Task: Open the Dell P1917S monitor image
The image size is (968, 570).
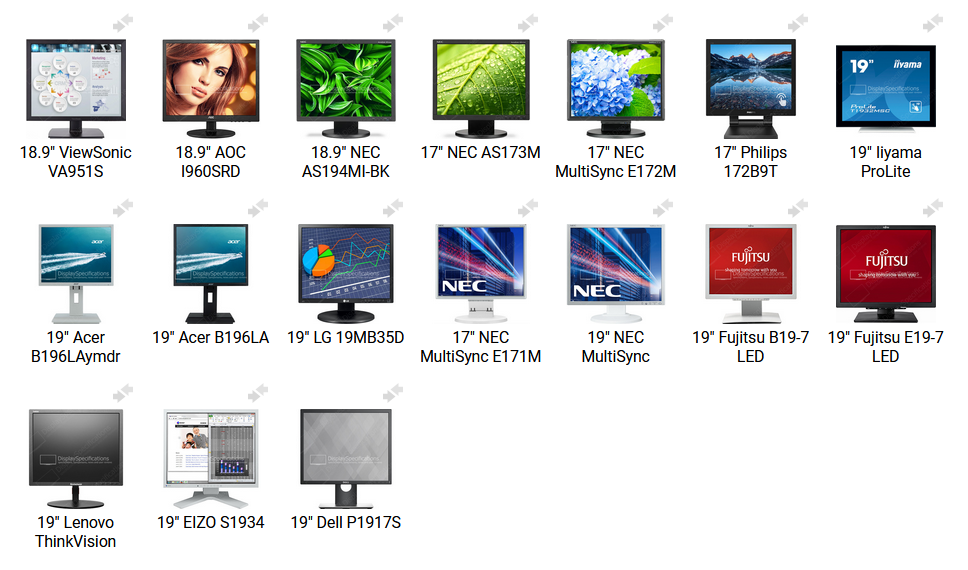Action: 346,458
